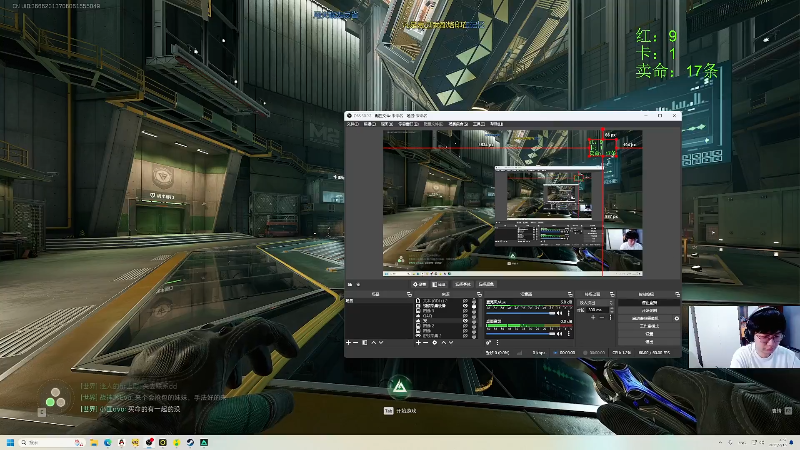
Task: Click Exit button in Controls panel
Action: 649,341
